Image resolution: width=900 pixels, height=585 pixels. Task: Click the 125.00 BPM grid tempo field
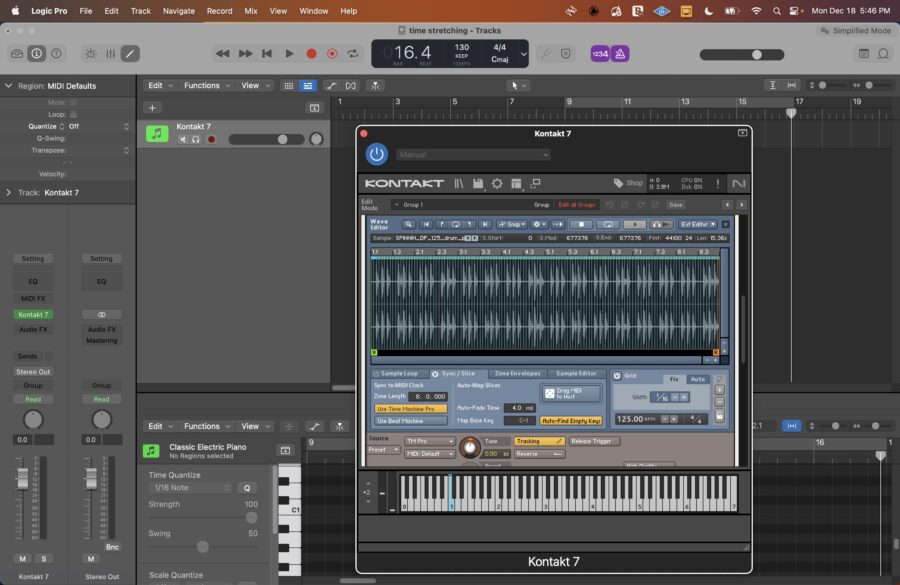[x=631, y=418]
